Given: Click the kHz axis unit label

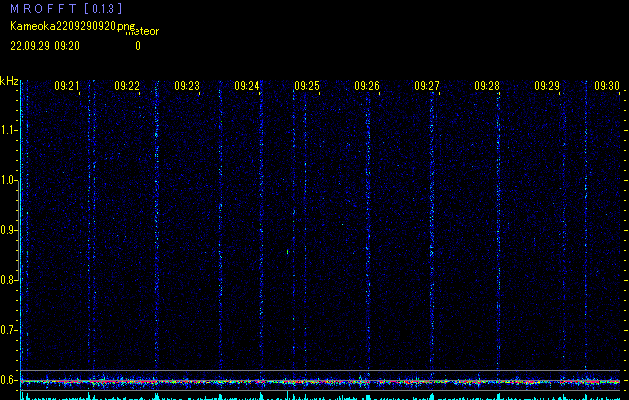Looking at the screenshot, I should tap(9, 81).
